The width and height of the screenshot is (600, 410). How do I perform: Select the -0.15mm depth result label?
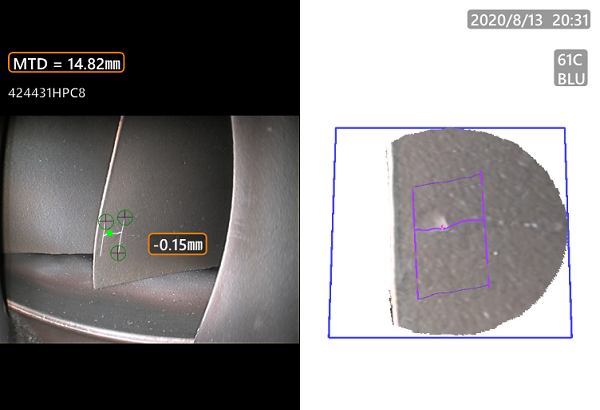pos(178,244)
